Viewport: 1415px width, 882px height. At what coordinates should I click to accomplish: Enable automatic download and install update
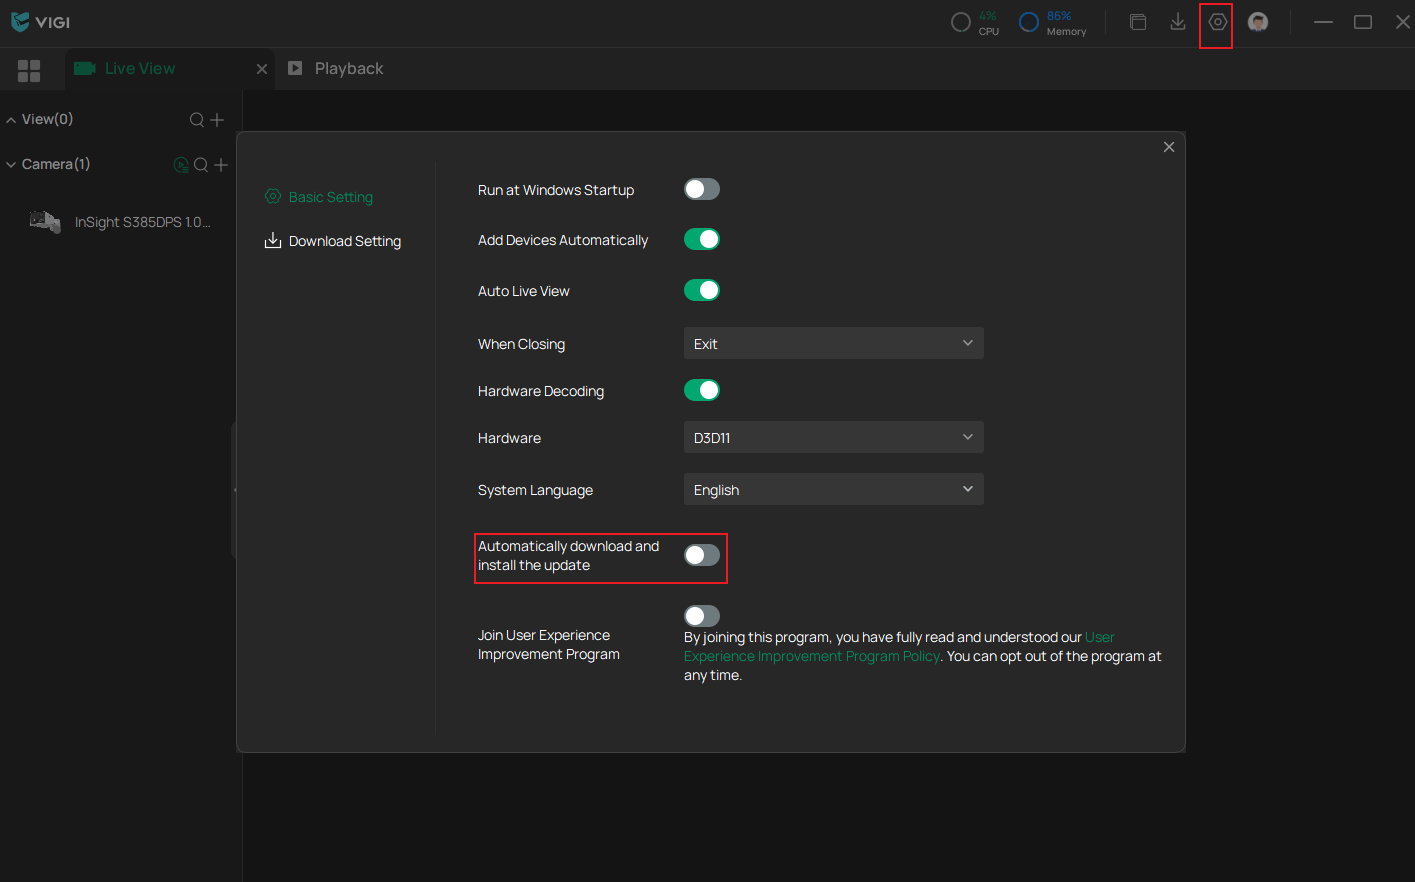click(x=702, y=555)
